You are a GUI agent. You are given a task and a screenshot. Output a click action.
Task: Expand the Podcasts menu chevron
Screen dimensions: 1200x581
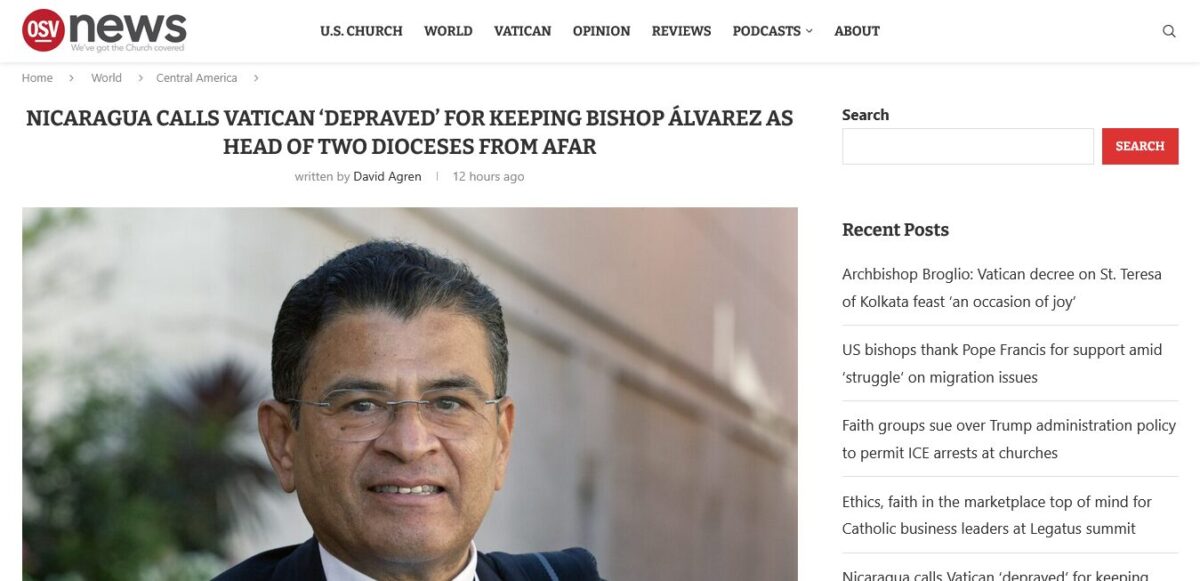pyautogui.click(x=809, y=31)
